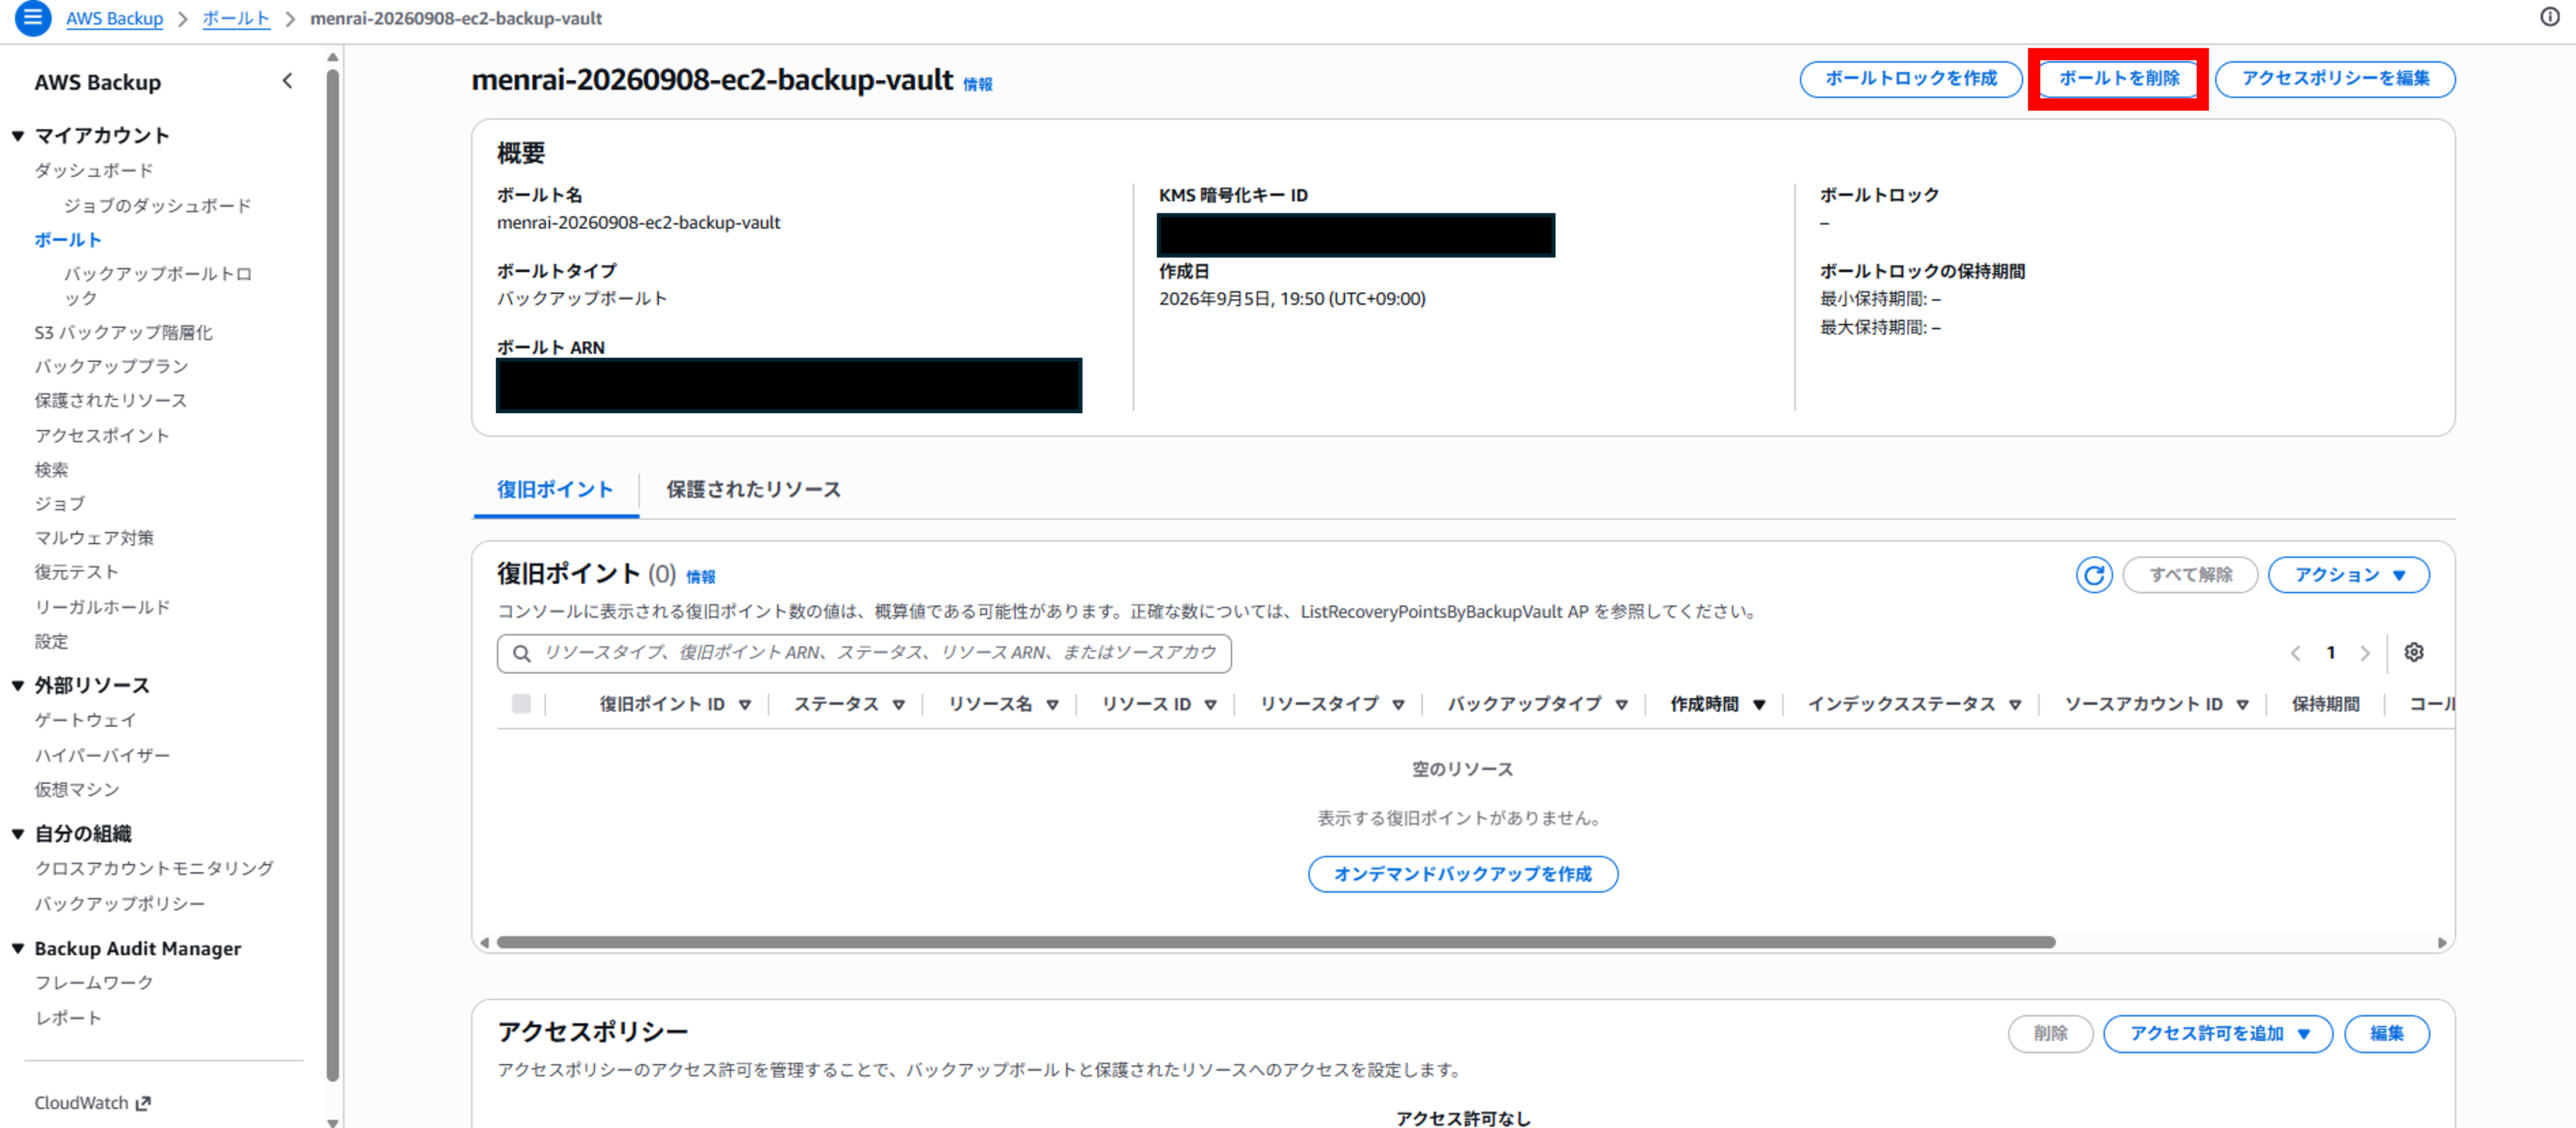Click 編集 button in アクセスポリシー section
This screenshot has width=2576, height=1128.
pyautogui.click(x=2386, y=1033)
